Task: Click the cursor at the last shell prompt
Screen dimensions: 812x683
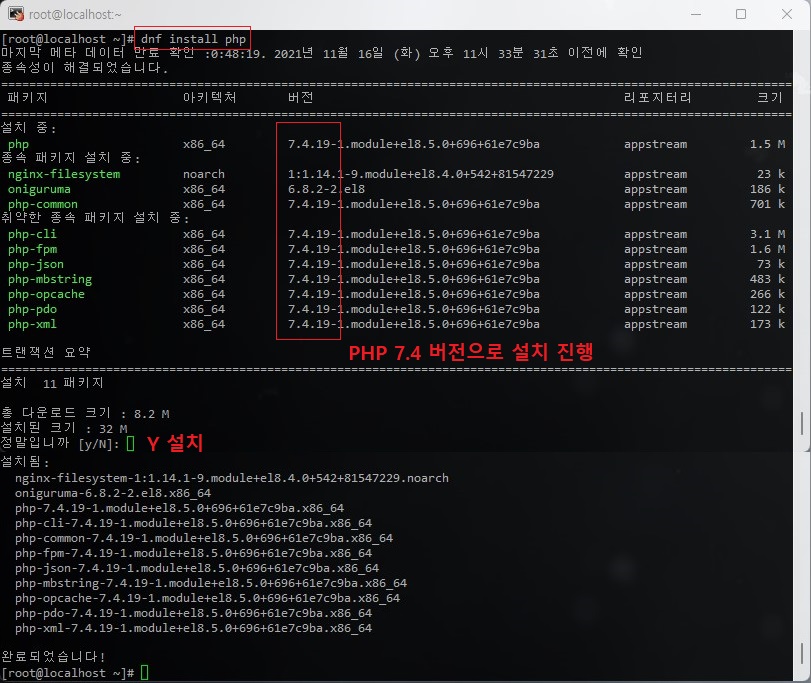Action: pyautogui.click(x=144, y=673)
